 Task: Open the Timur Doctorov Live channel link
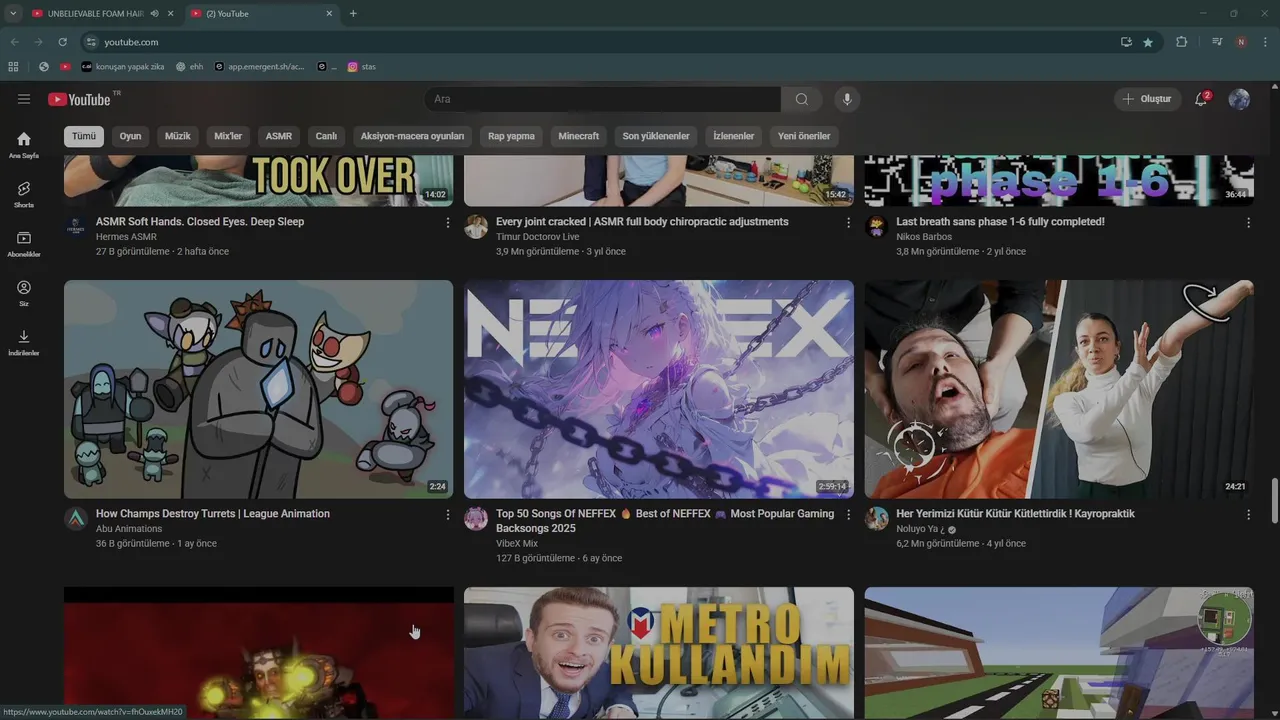tap(538, 237)
